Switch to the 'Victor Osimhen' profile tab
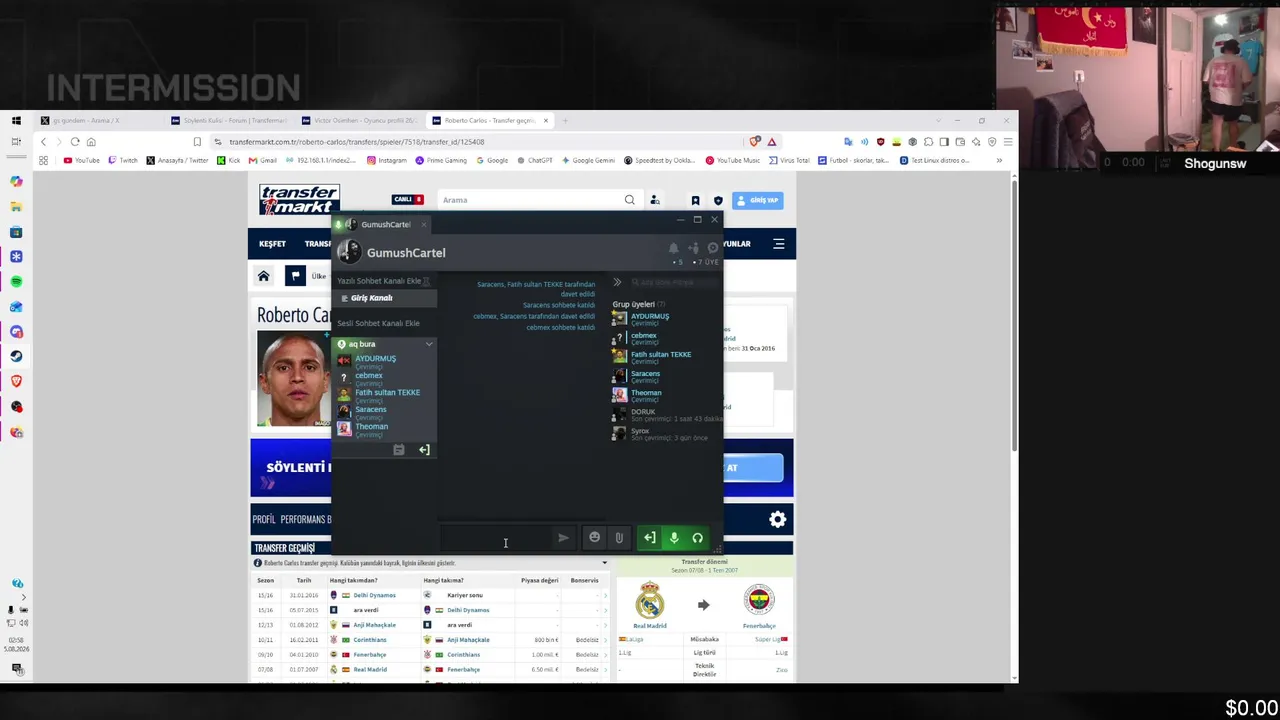The width and height of the screenshot is (1280, 720). point(360,121)
